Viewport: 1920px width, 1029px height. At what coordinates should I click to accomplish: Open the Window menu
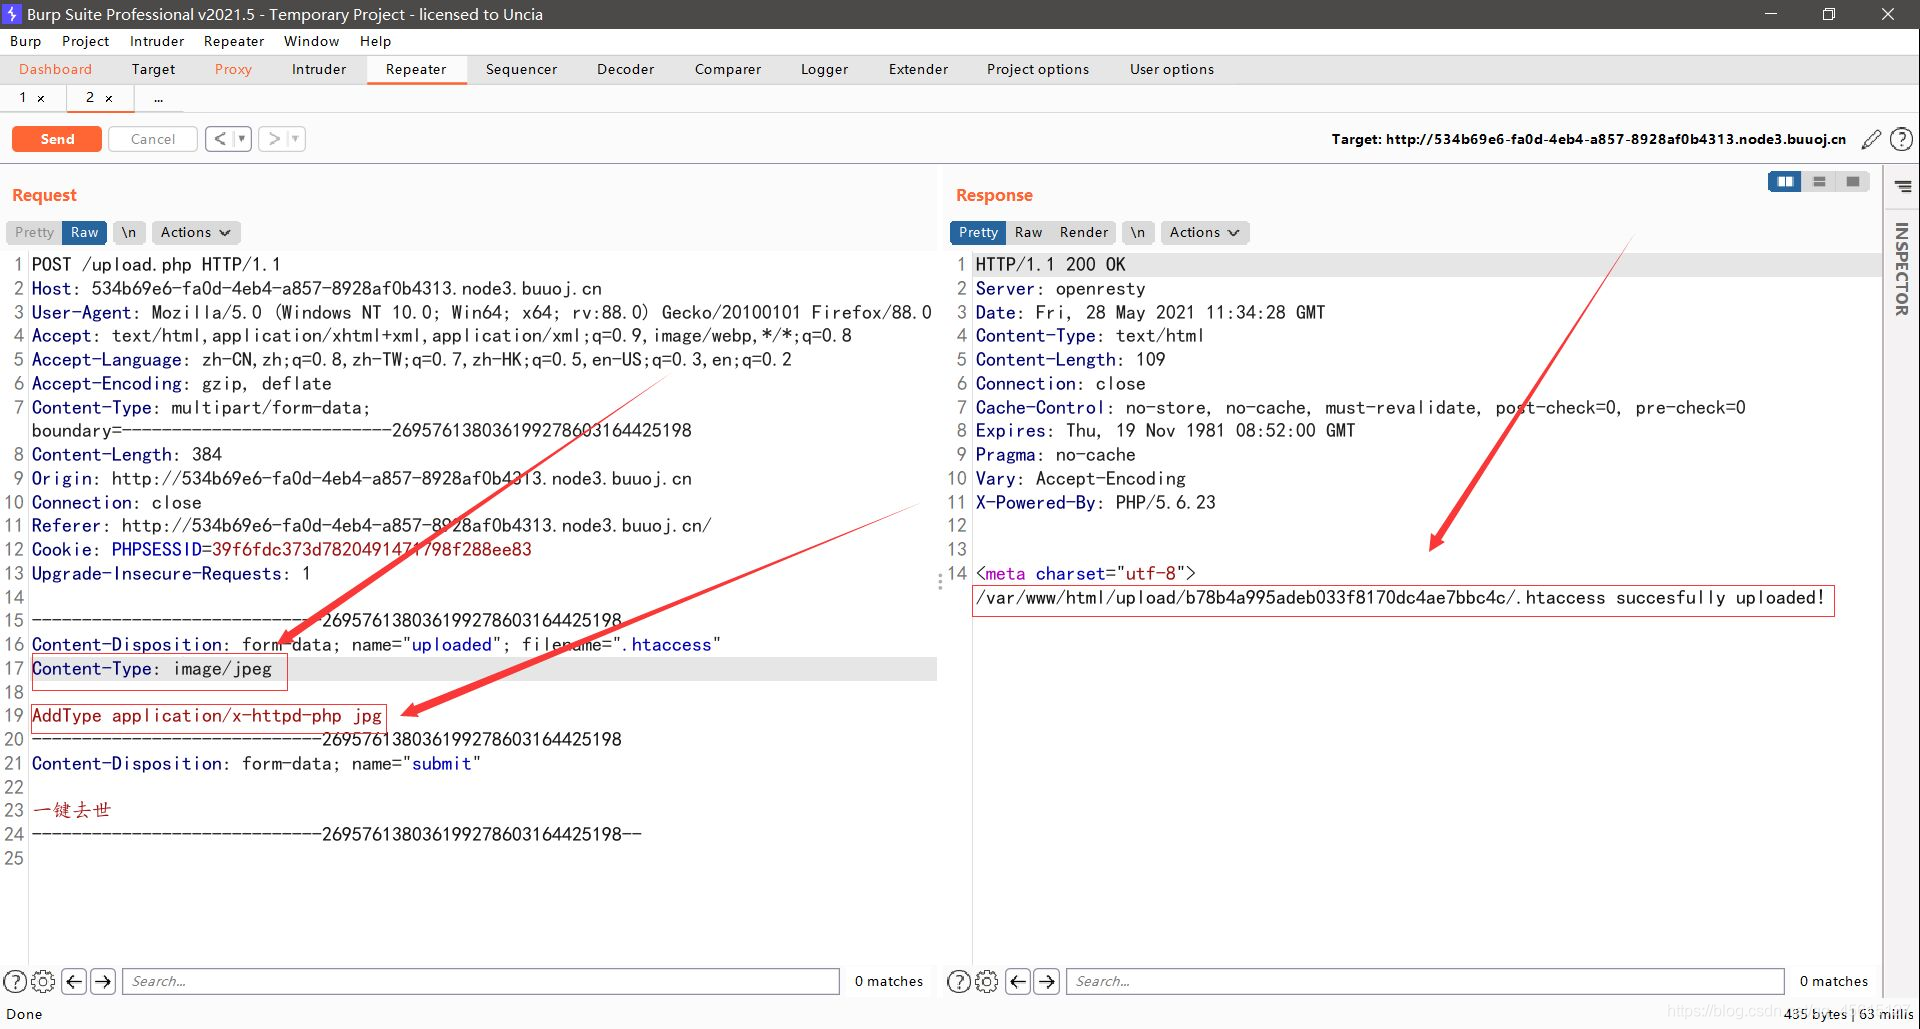[311, 41]
